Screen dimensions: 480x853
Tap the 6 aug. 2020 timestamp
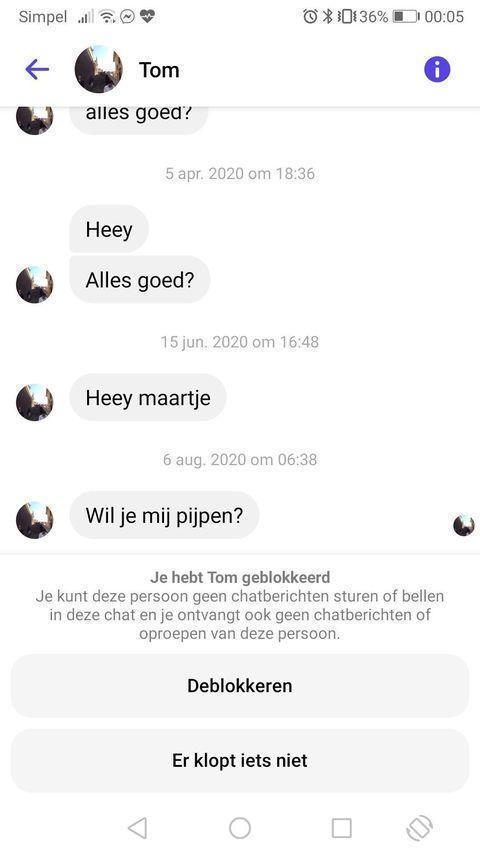point(240,460)
